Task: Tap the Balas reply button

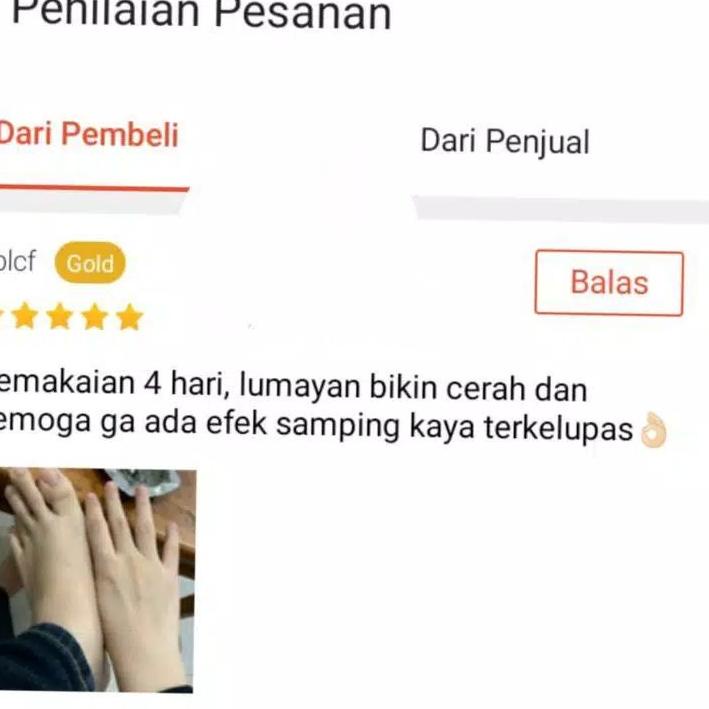Action: [609, 283]
